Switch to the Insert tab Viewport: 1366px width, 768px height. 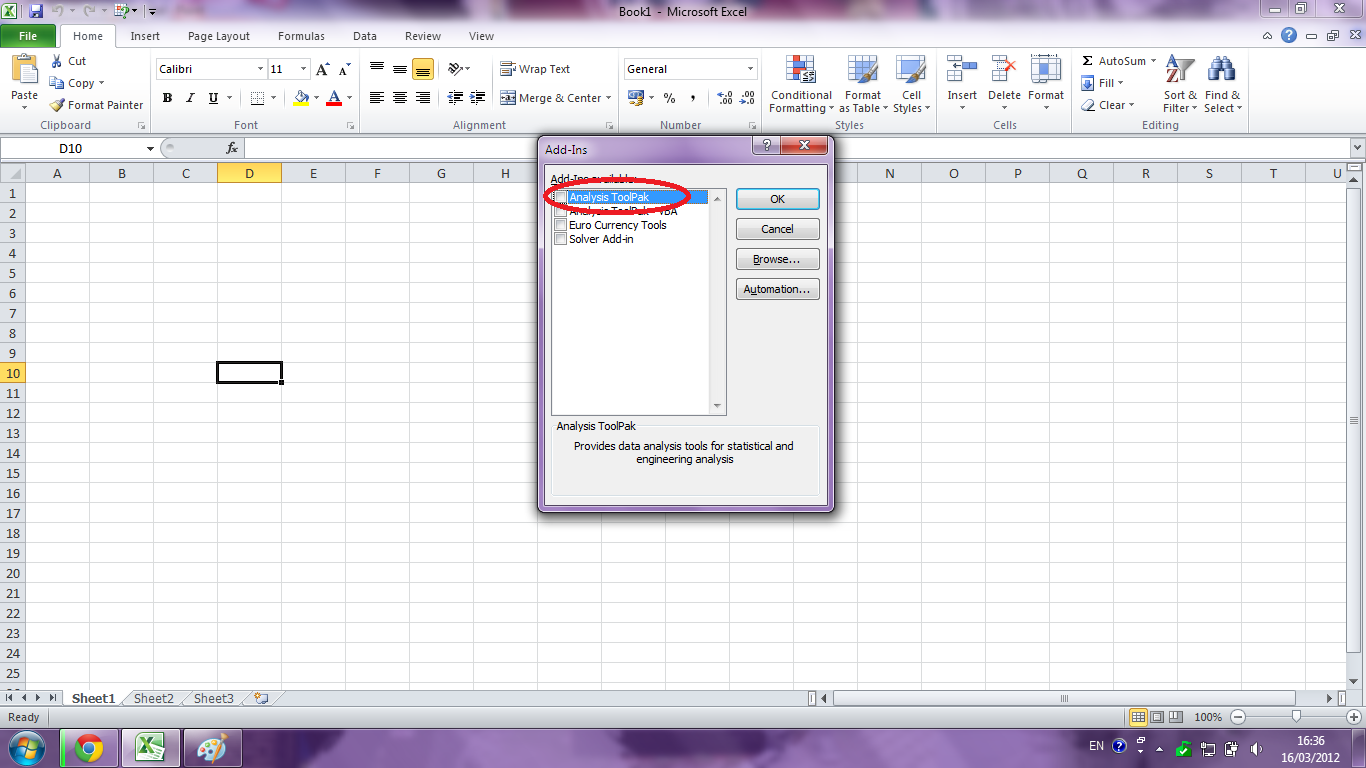(145, 36)
